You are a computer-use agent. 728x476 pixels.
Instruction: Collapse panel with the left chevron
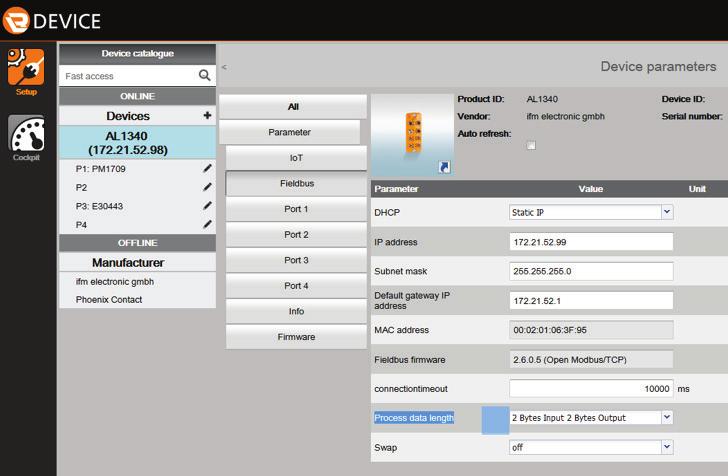(x=224, y=67)
